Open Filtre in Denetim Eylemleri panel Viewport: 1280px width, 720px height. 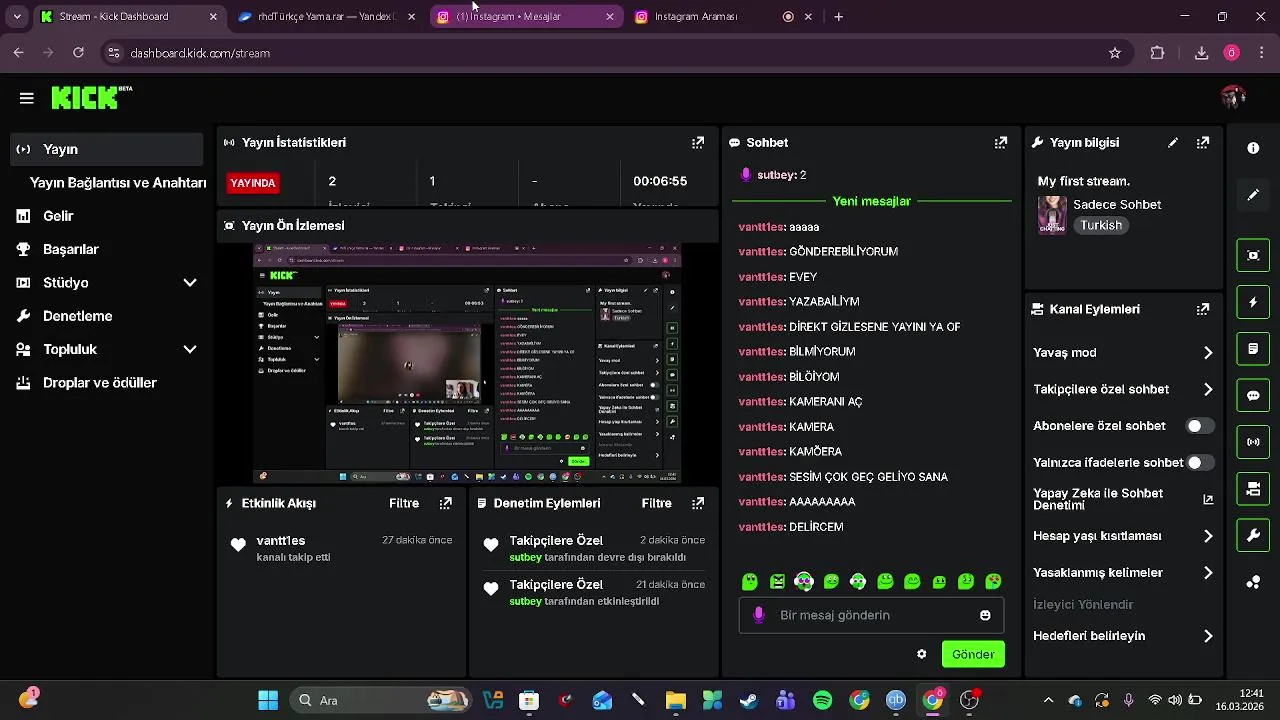tap(656, 504)
